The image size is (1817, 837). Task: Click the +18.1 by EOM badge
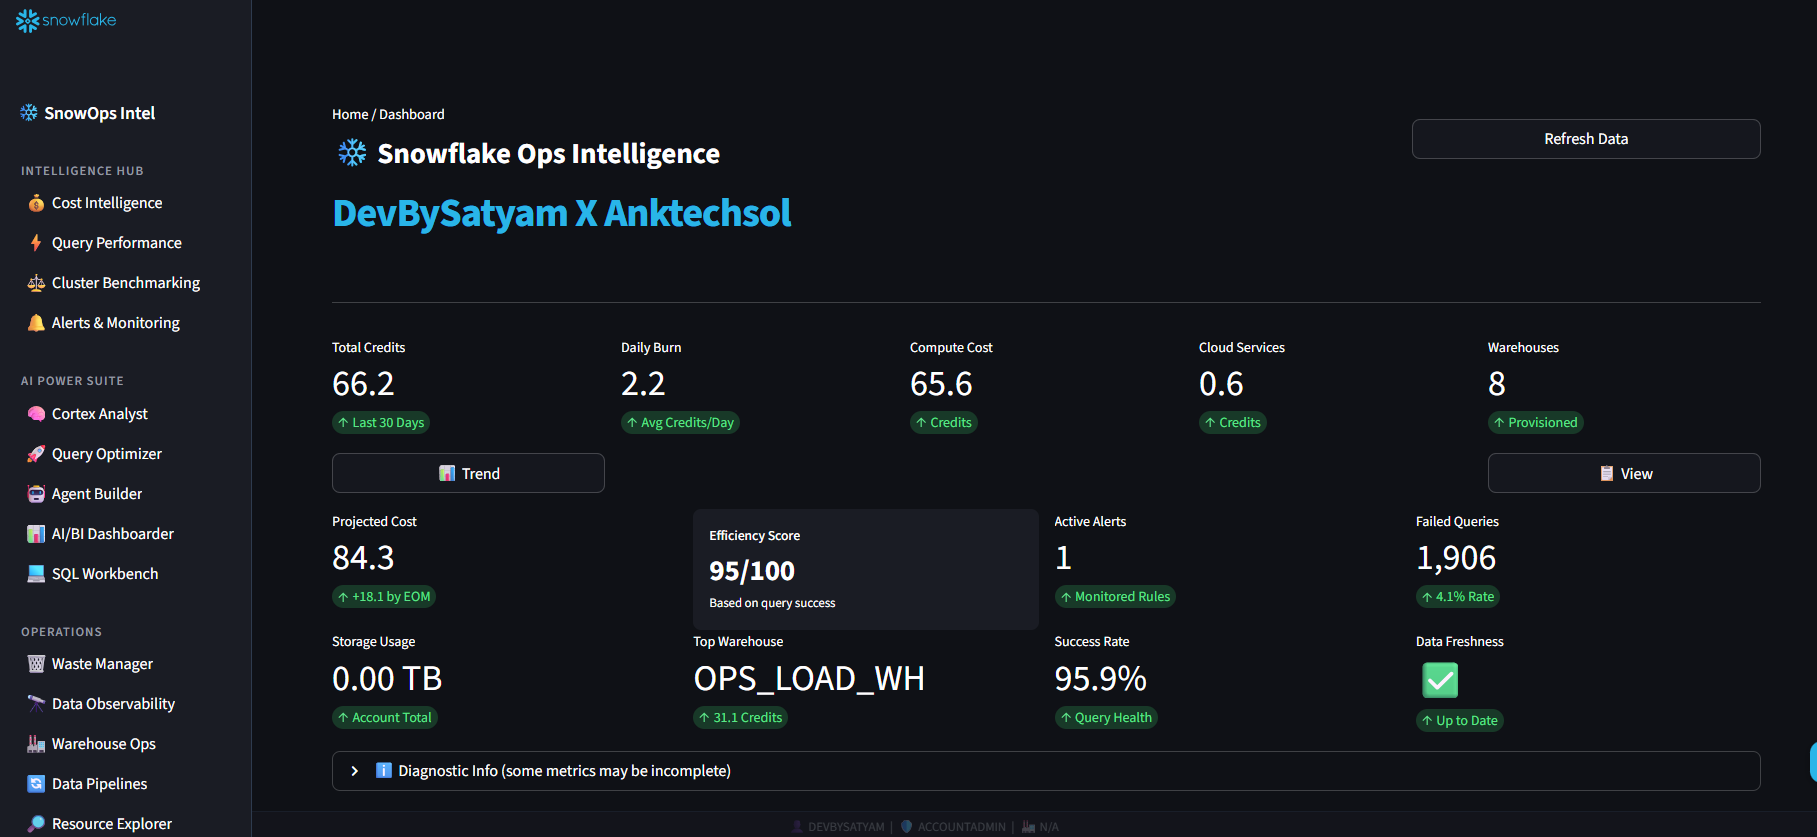[384, 597]
